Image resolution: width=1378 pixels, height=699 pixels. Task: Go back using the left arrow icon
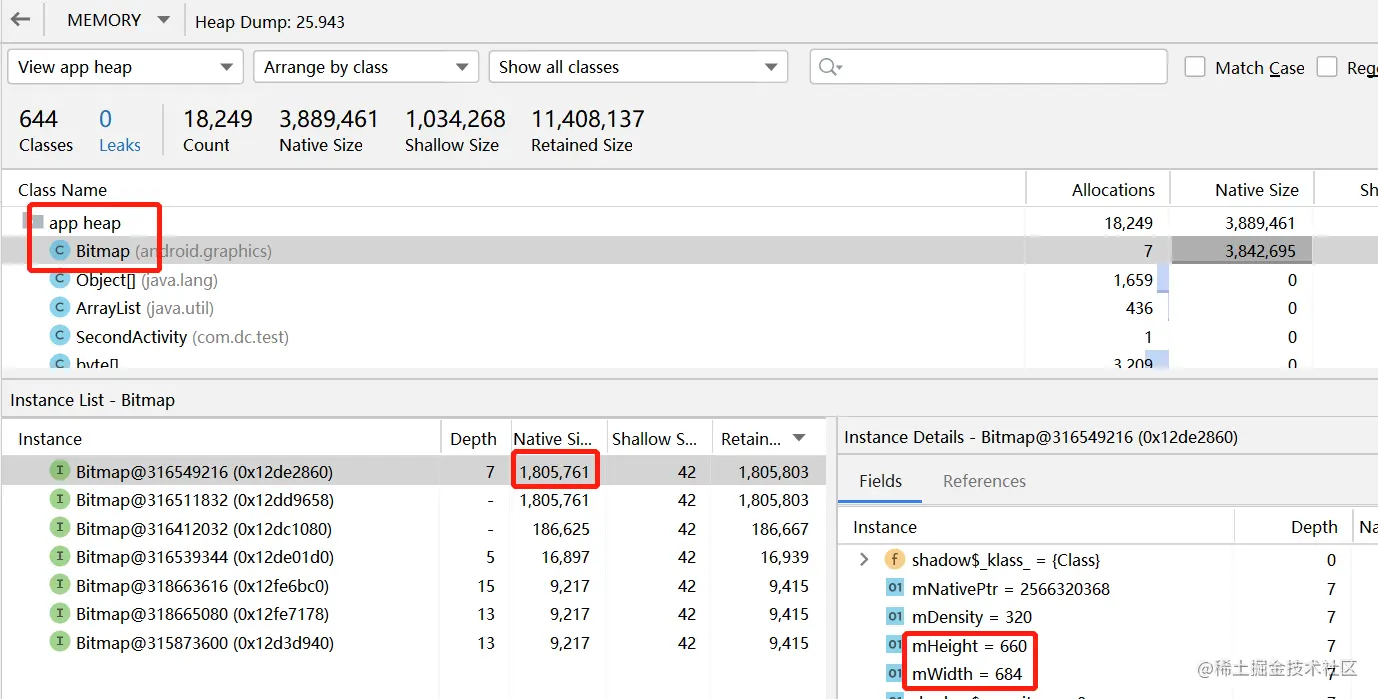point(20,20)
